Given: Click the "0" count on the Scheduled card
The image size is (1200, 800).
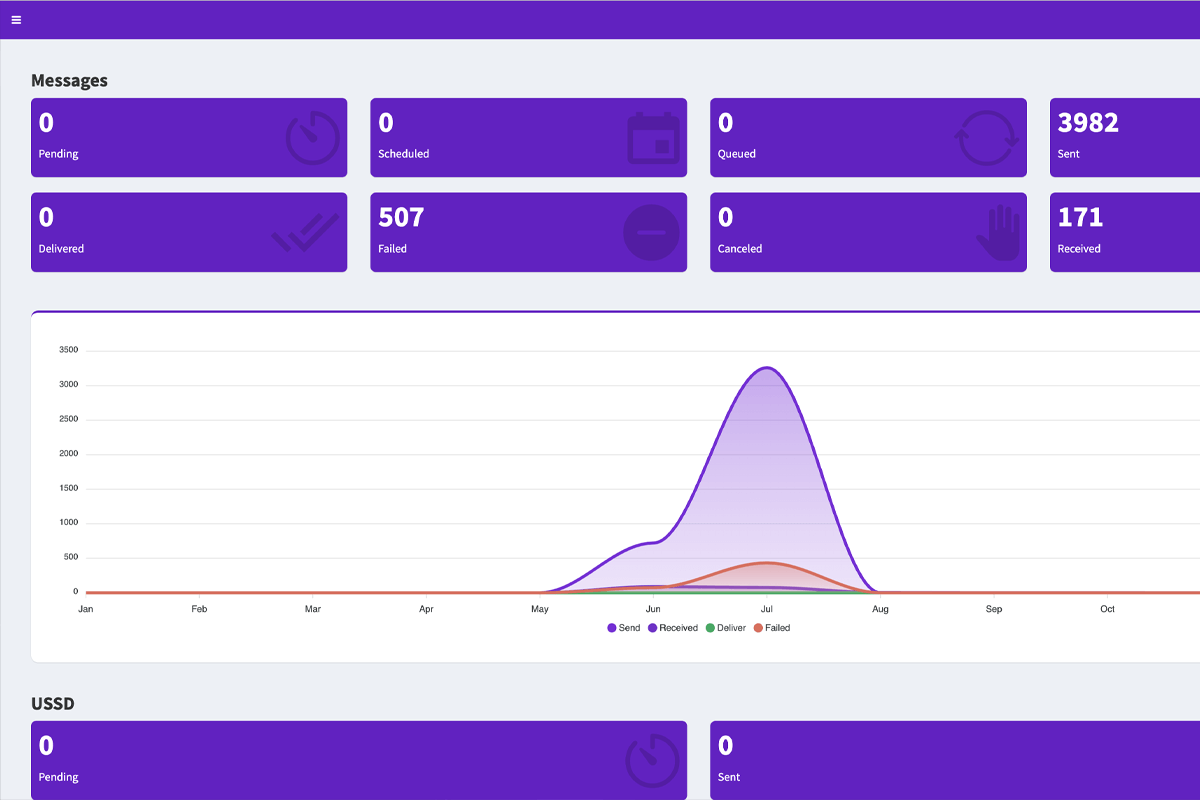Looking at the screenshot, I should coord(386,123).
